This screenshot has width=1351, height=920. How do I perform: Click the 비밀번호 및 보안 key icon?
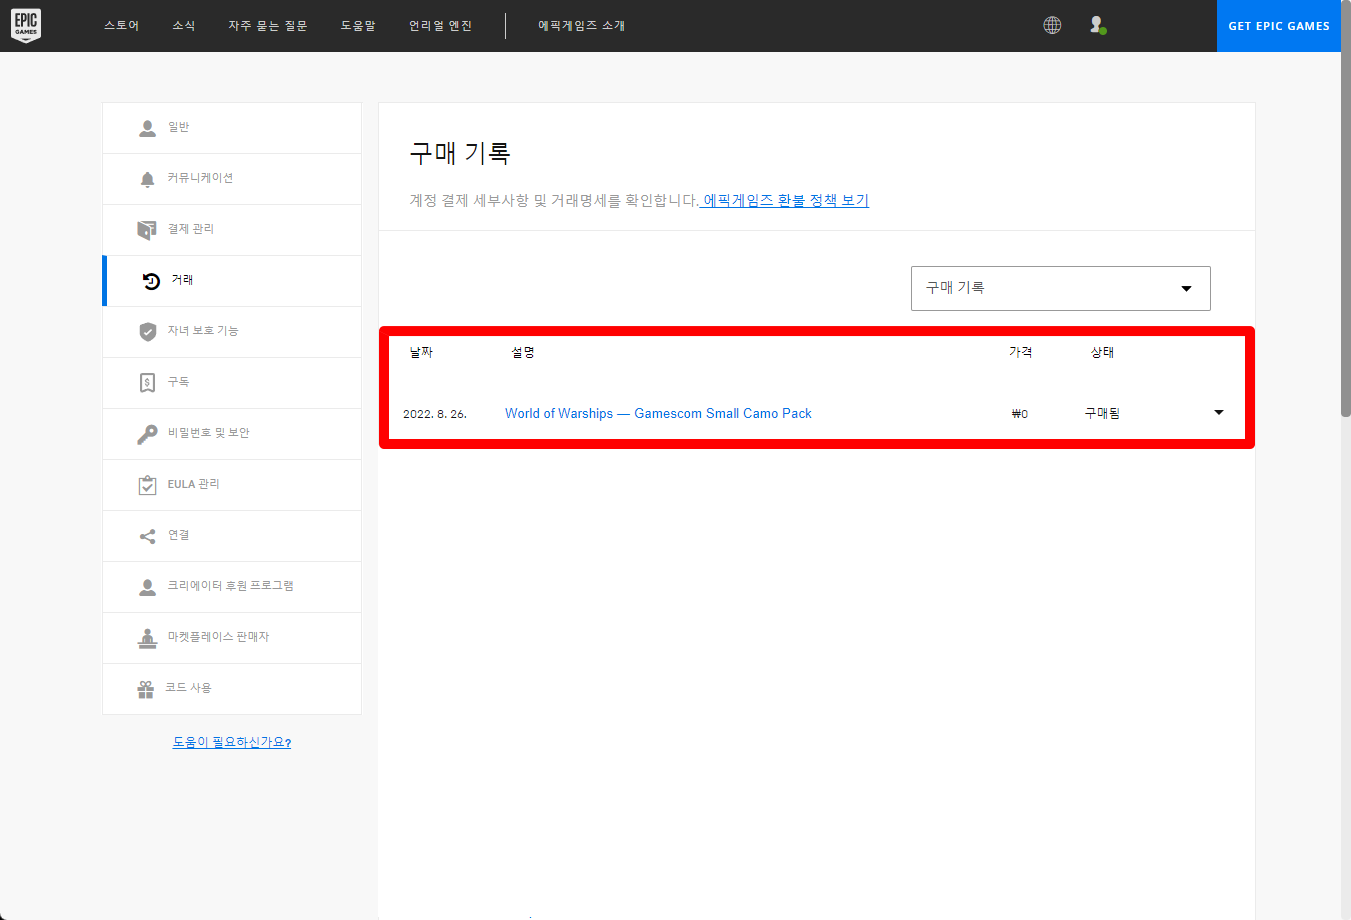(x=147, y=434)
